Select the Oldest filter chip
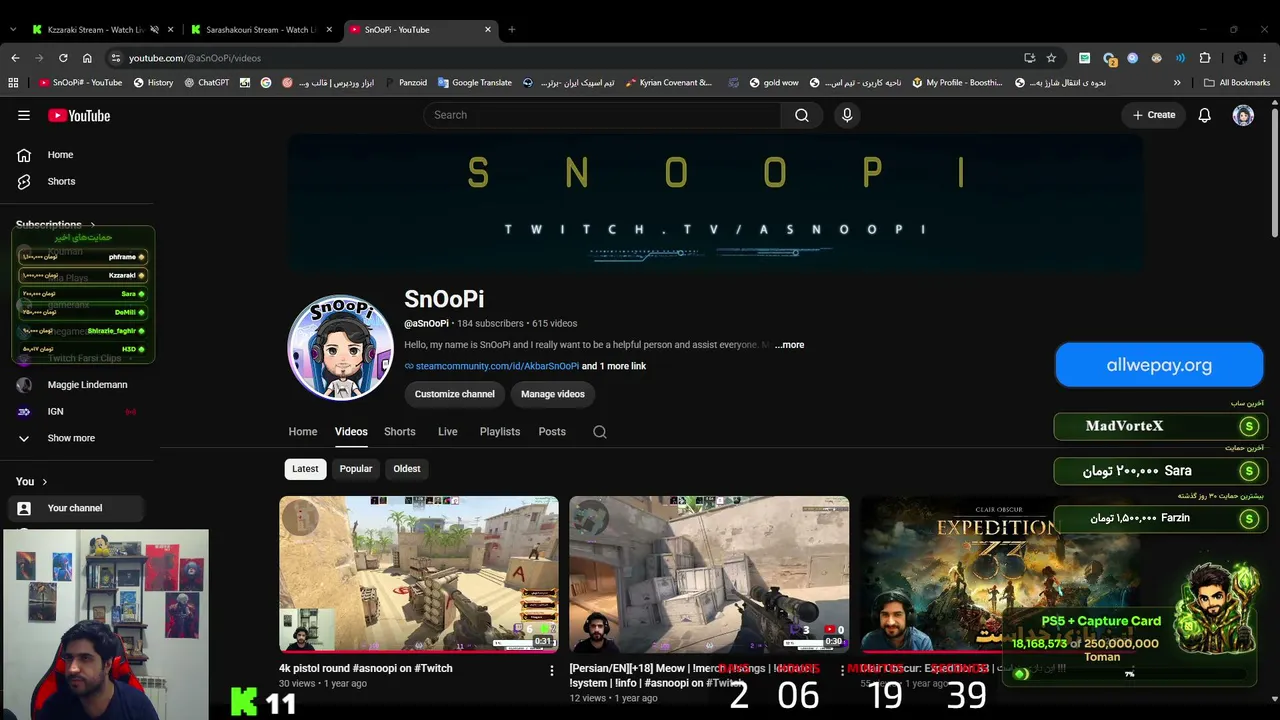 (x=407, y=469)
